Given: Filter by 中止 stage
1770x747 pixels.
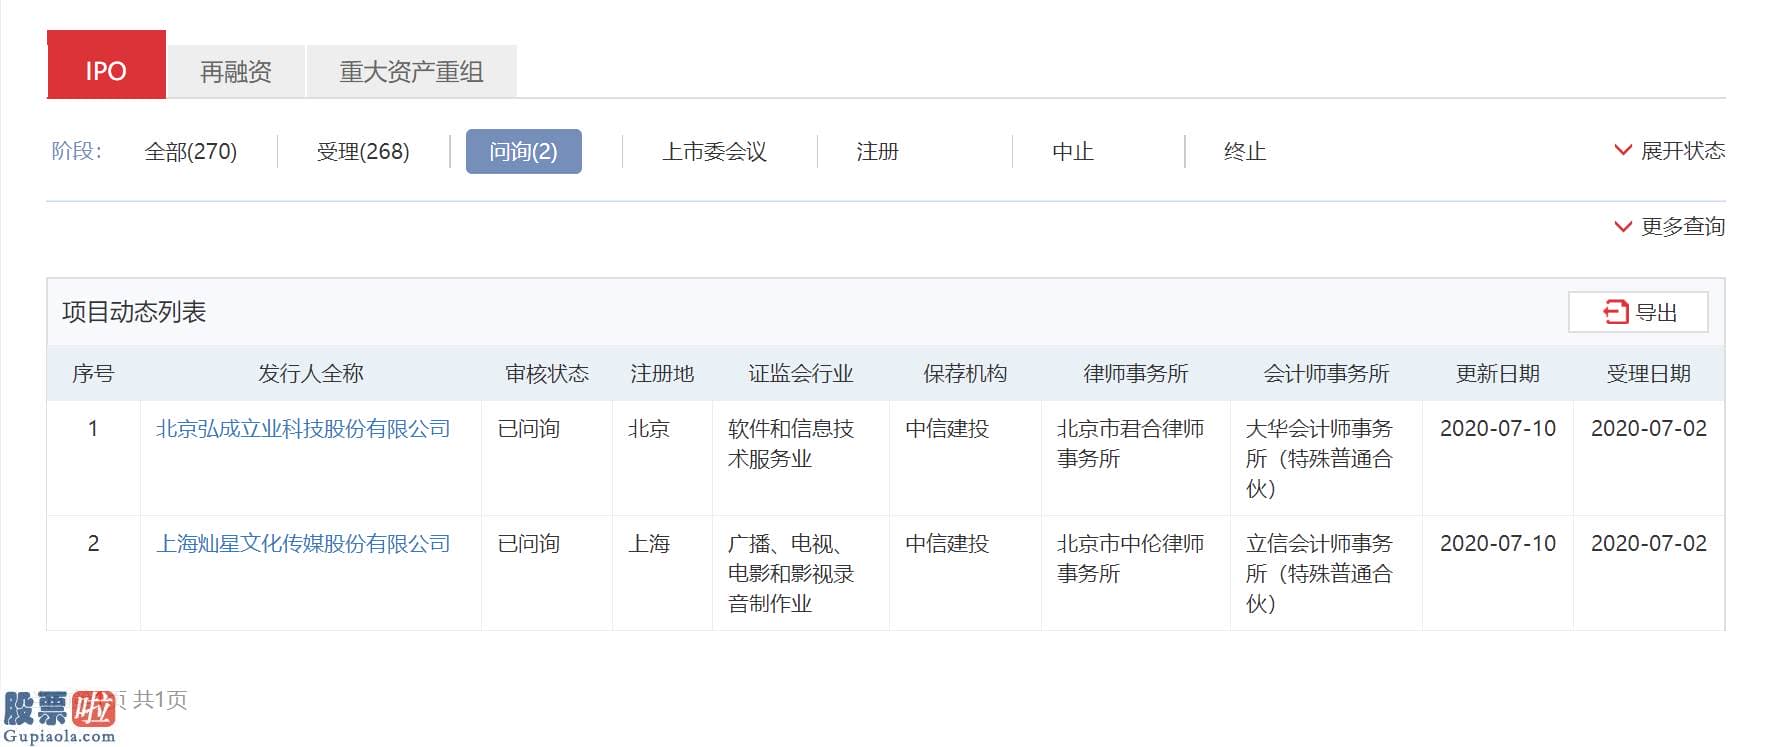Looking at the screenshot, I should tap(1073, 152).
